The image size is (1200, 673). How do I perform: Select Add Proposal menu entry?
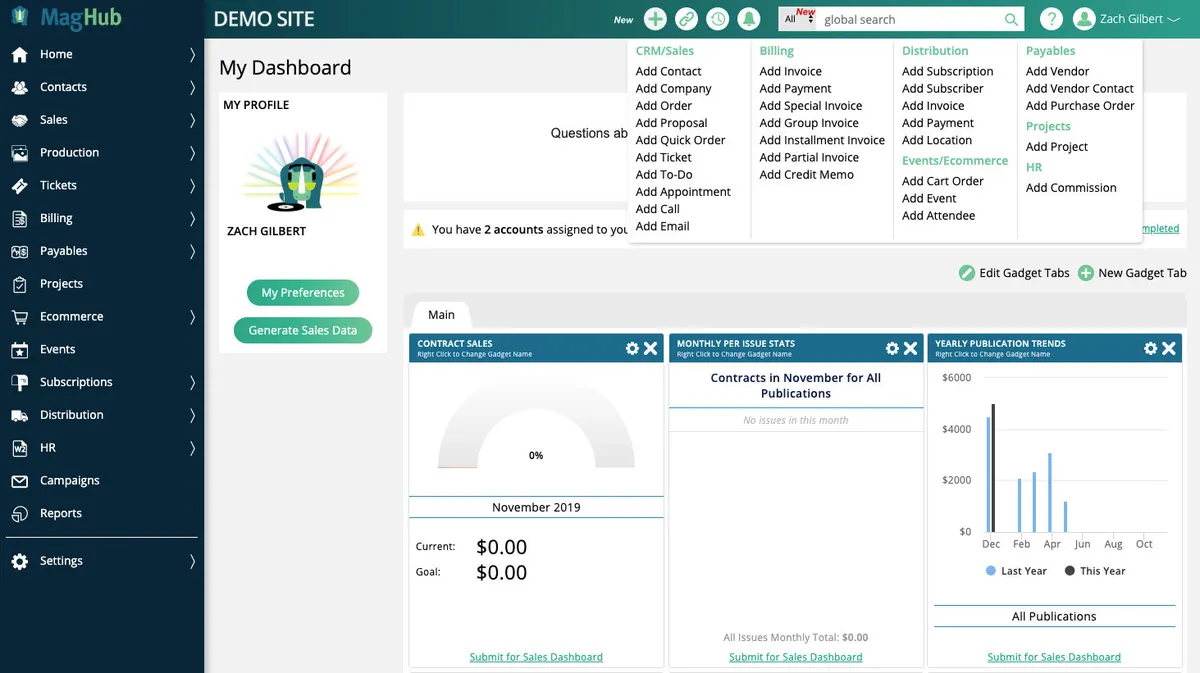[x=671, y=123]
